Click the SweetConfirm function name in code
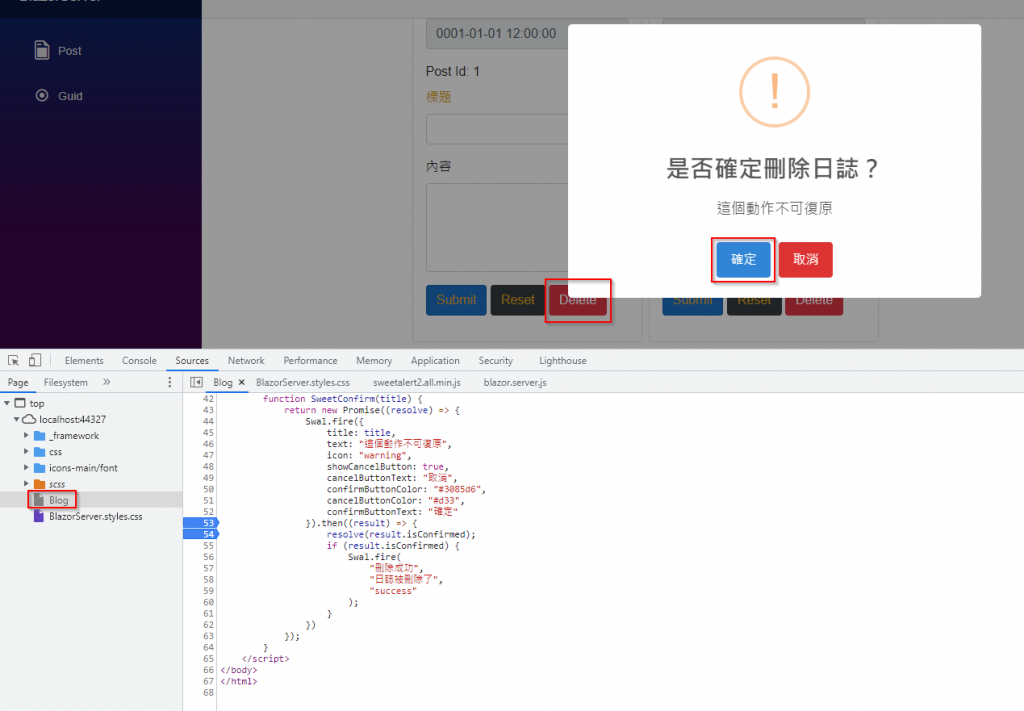 [342, 399]
